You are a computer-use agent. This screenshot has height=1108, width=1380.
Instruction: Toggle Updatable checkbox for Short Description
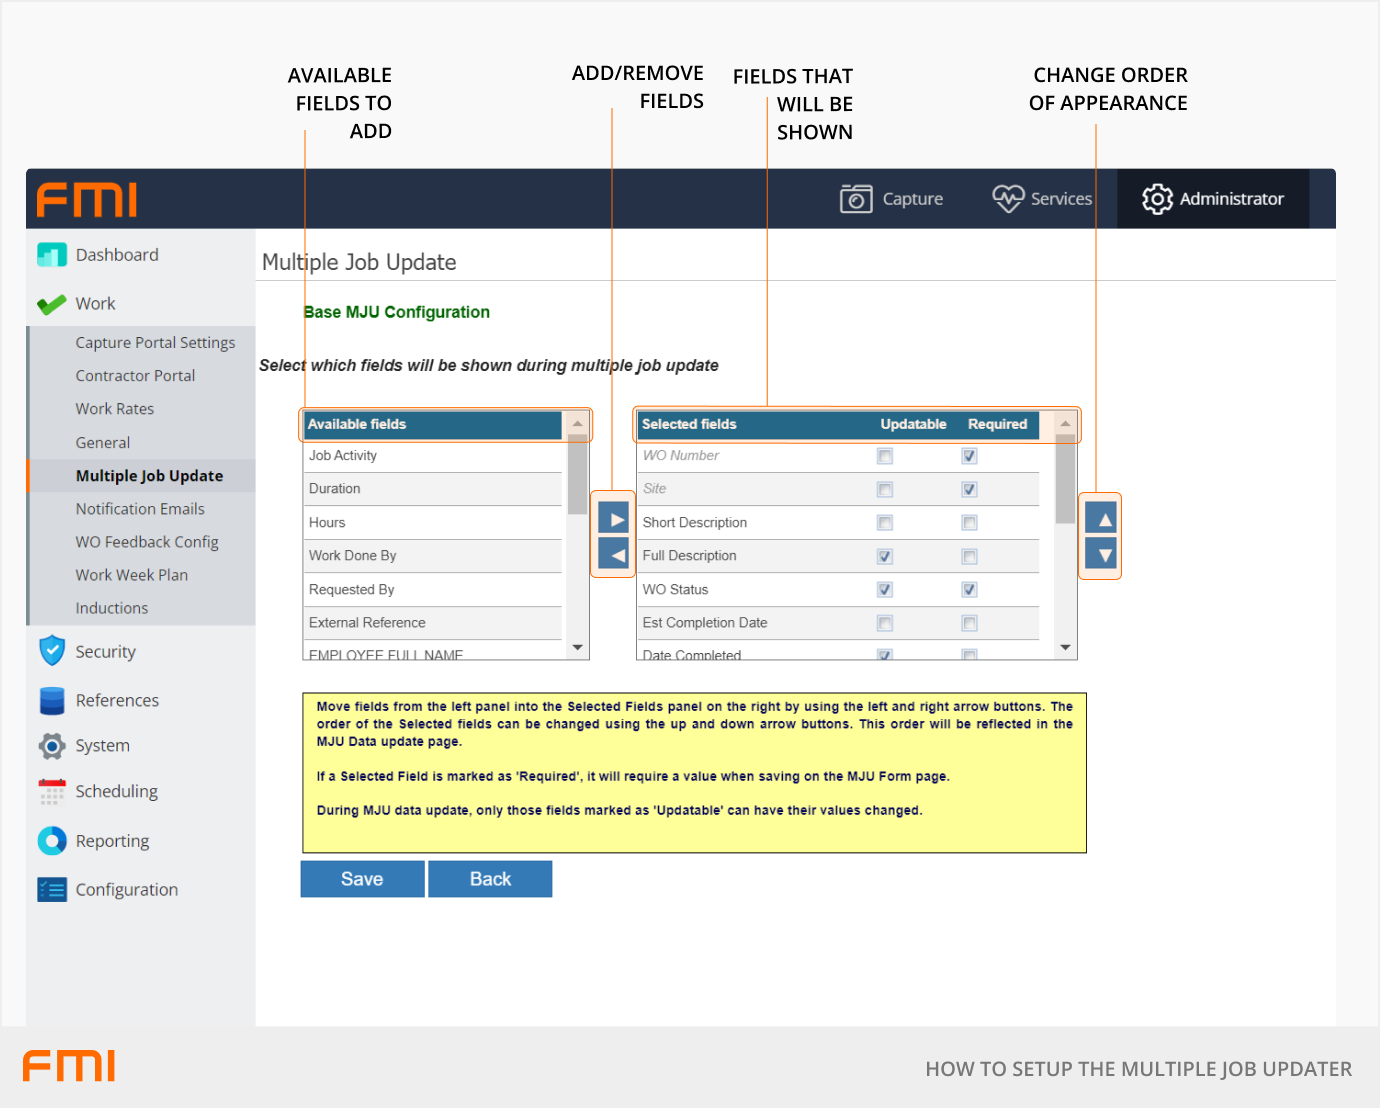885,523
